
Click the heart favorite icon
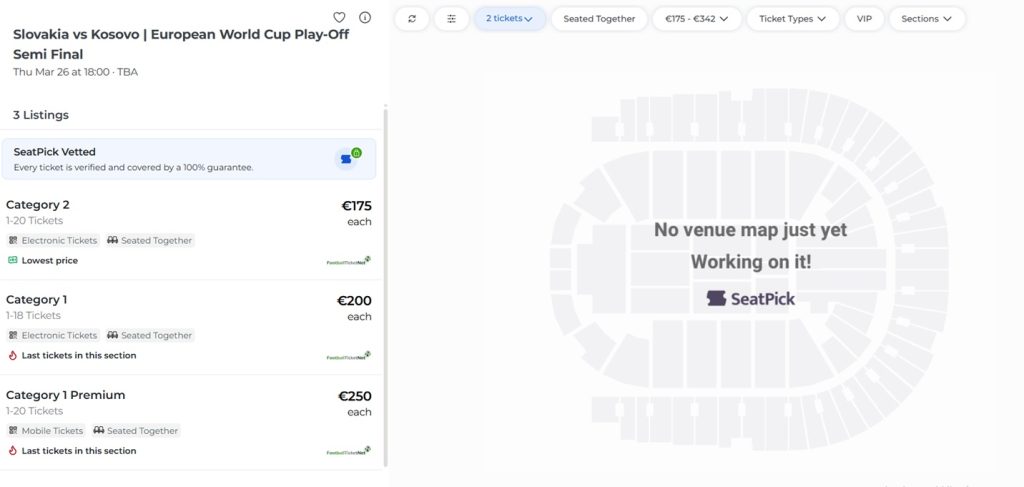339,17
